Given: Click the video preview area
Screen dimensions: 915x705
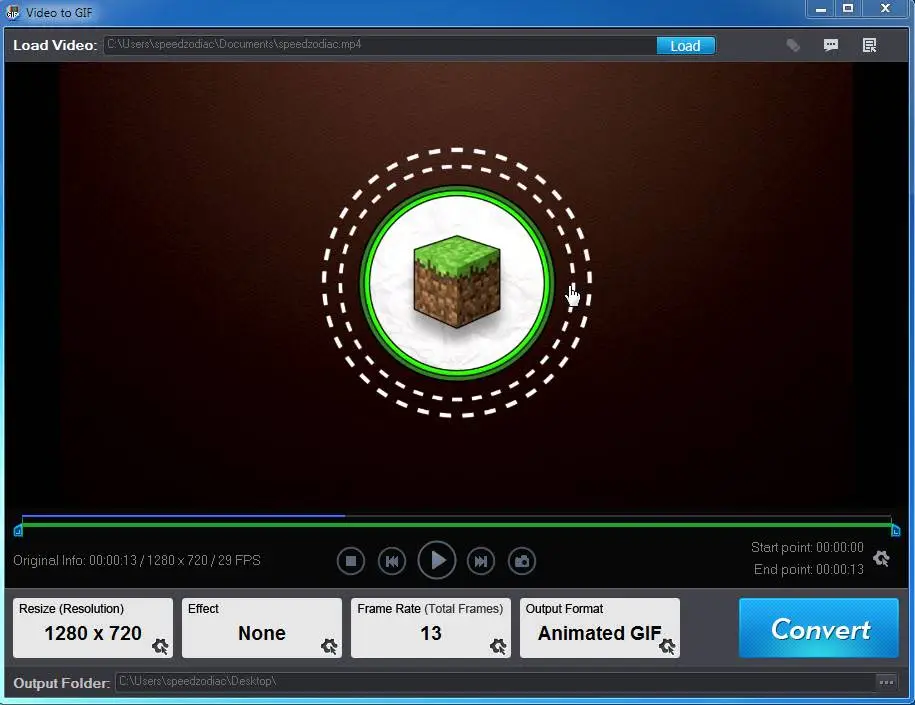Looking at the screenshot, I should click(x=457, y=285).
